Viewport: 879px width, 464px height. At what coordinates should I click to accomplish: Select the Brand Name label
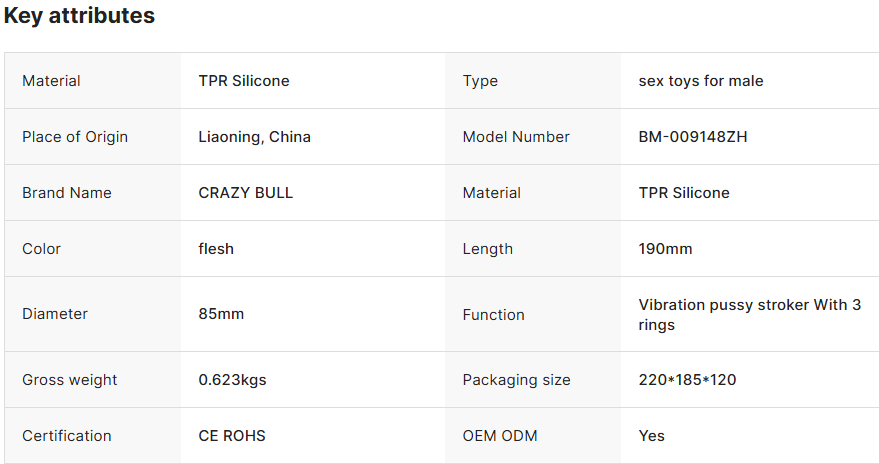tap(67, 193)
